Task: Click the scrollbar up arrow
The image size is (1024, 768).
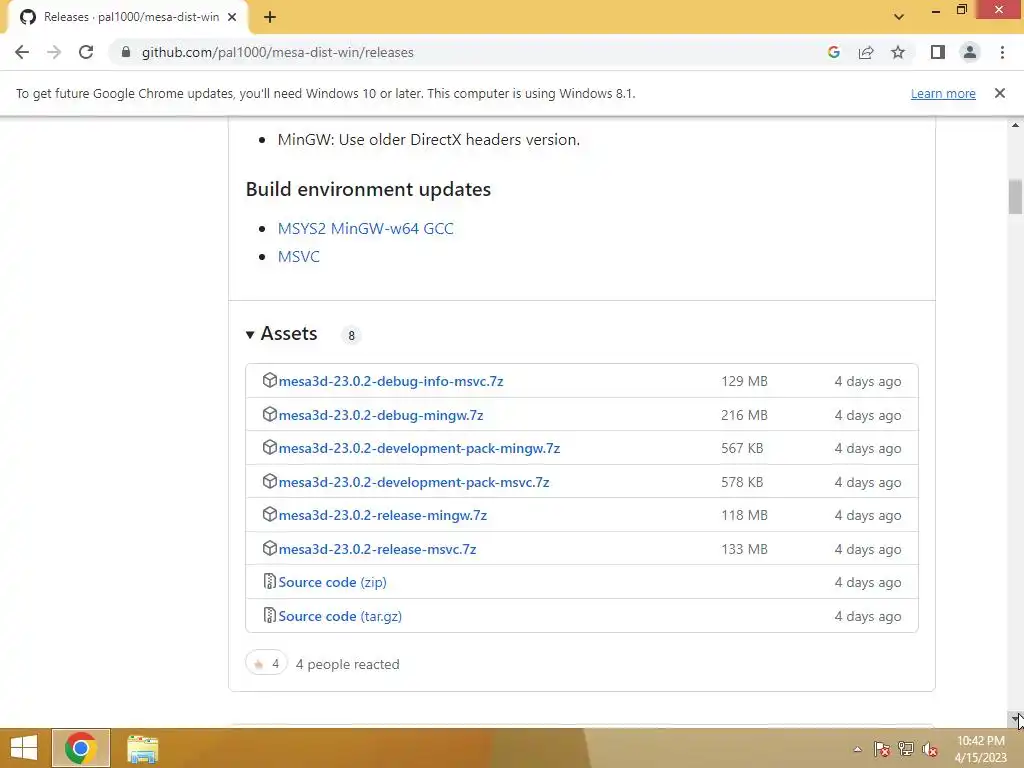Action: click(1015, 125)
